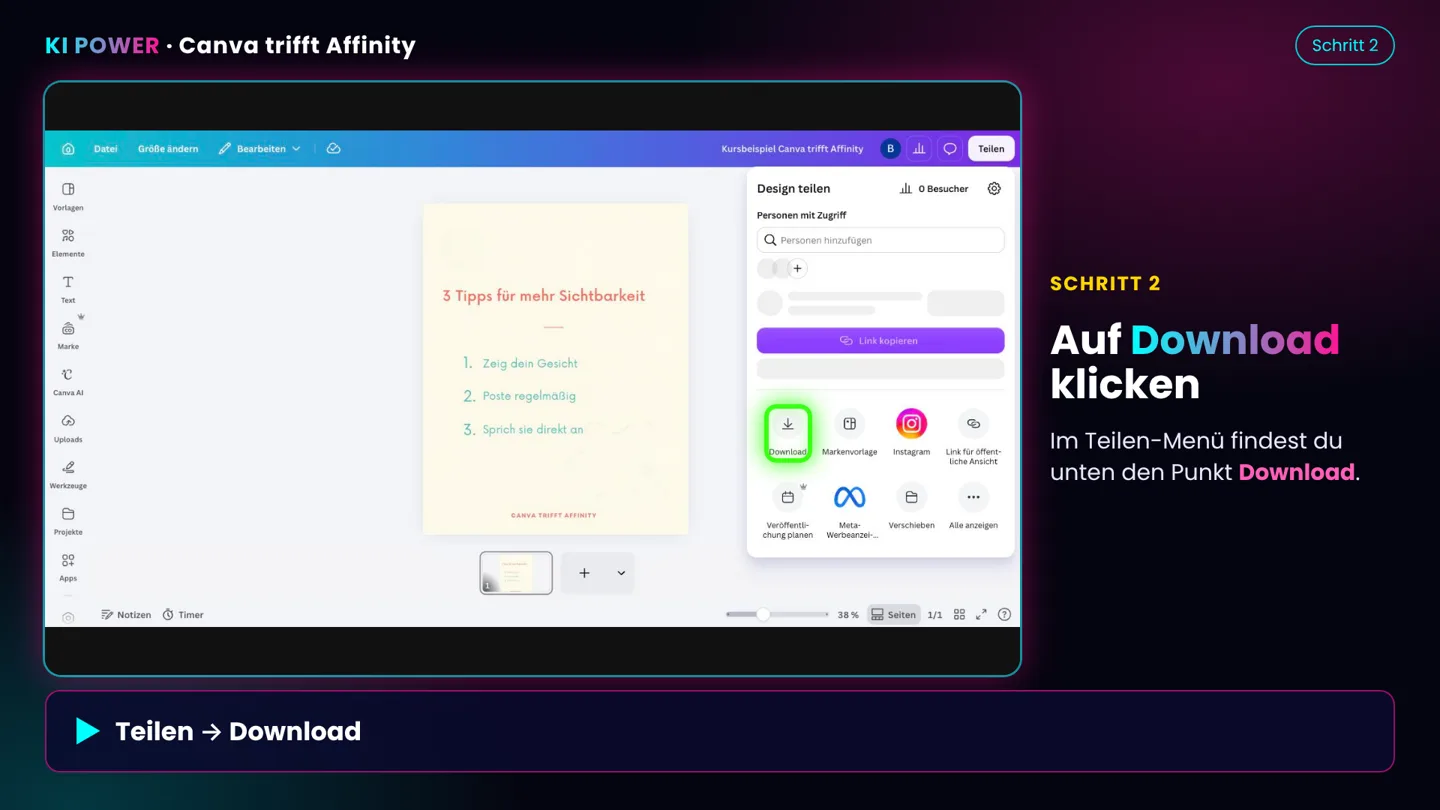This screenshot has height=810, width=1440.
Task: Click the zoom slider handle
Action: (x=763, y=615)
